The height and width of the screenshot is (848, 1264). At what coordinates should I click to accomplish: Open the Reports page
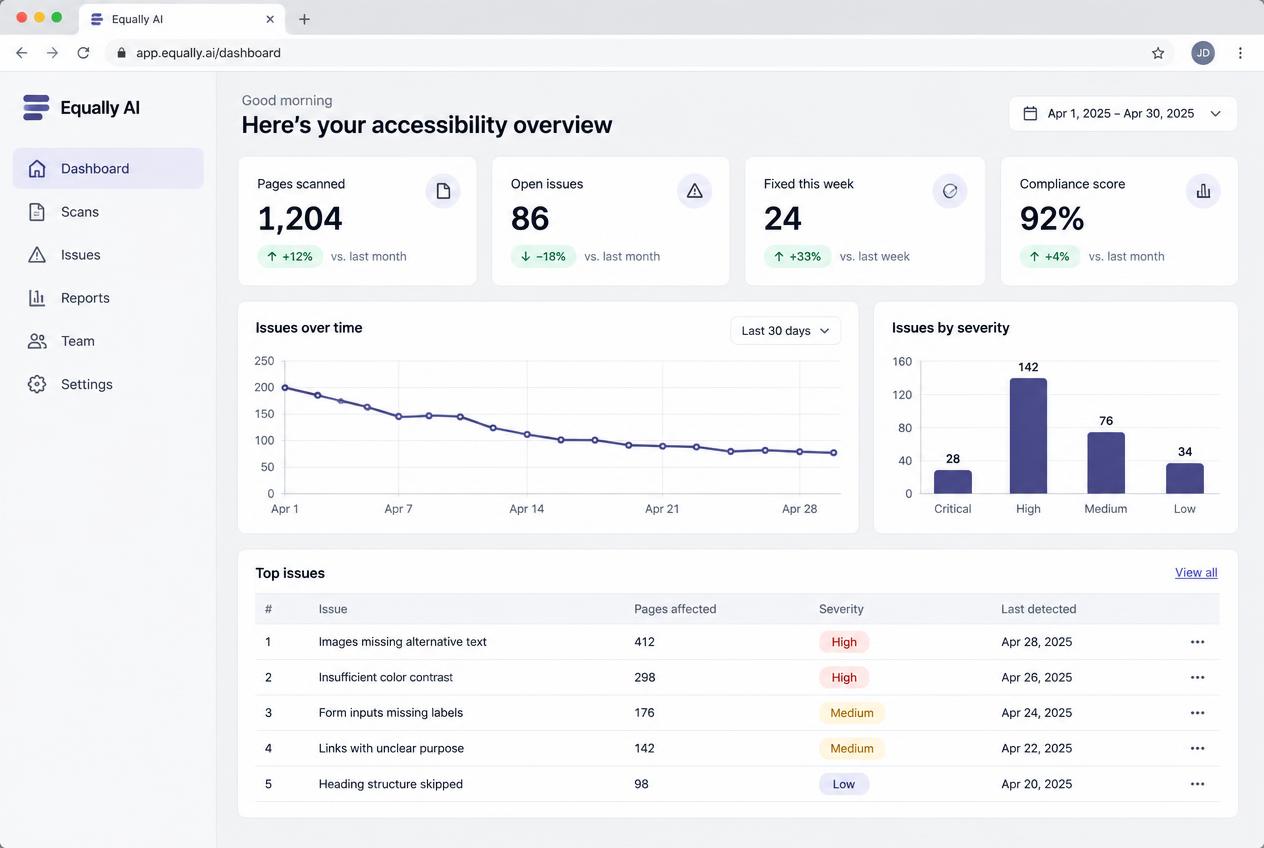click(108, 297)
